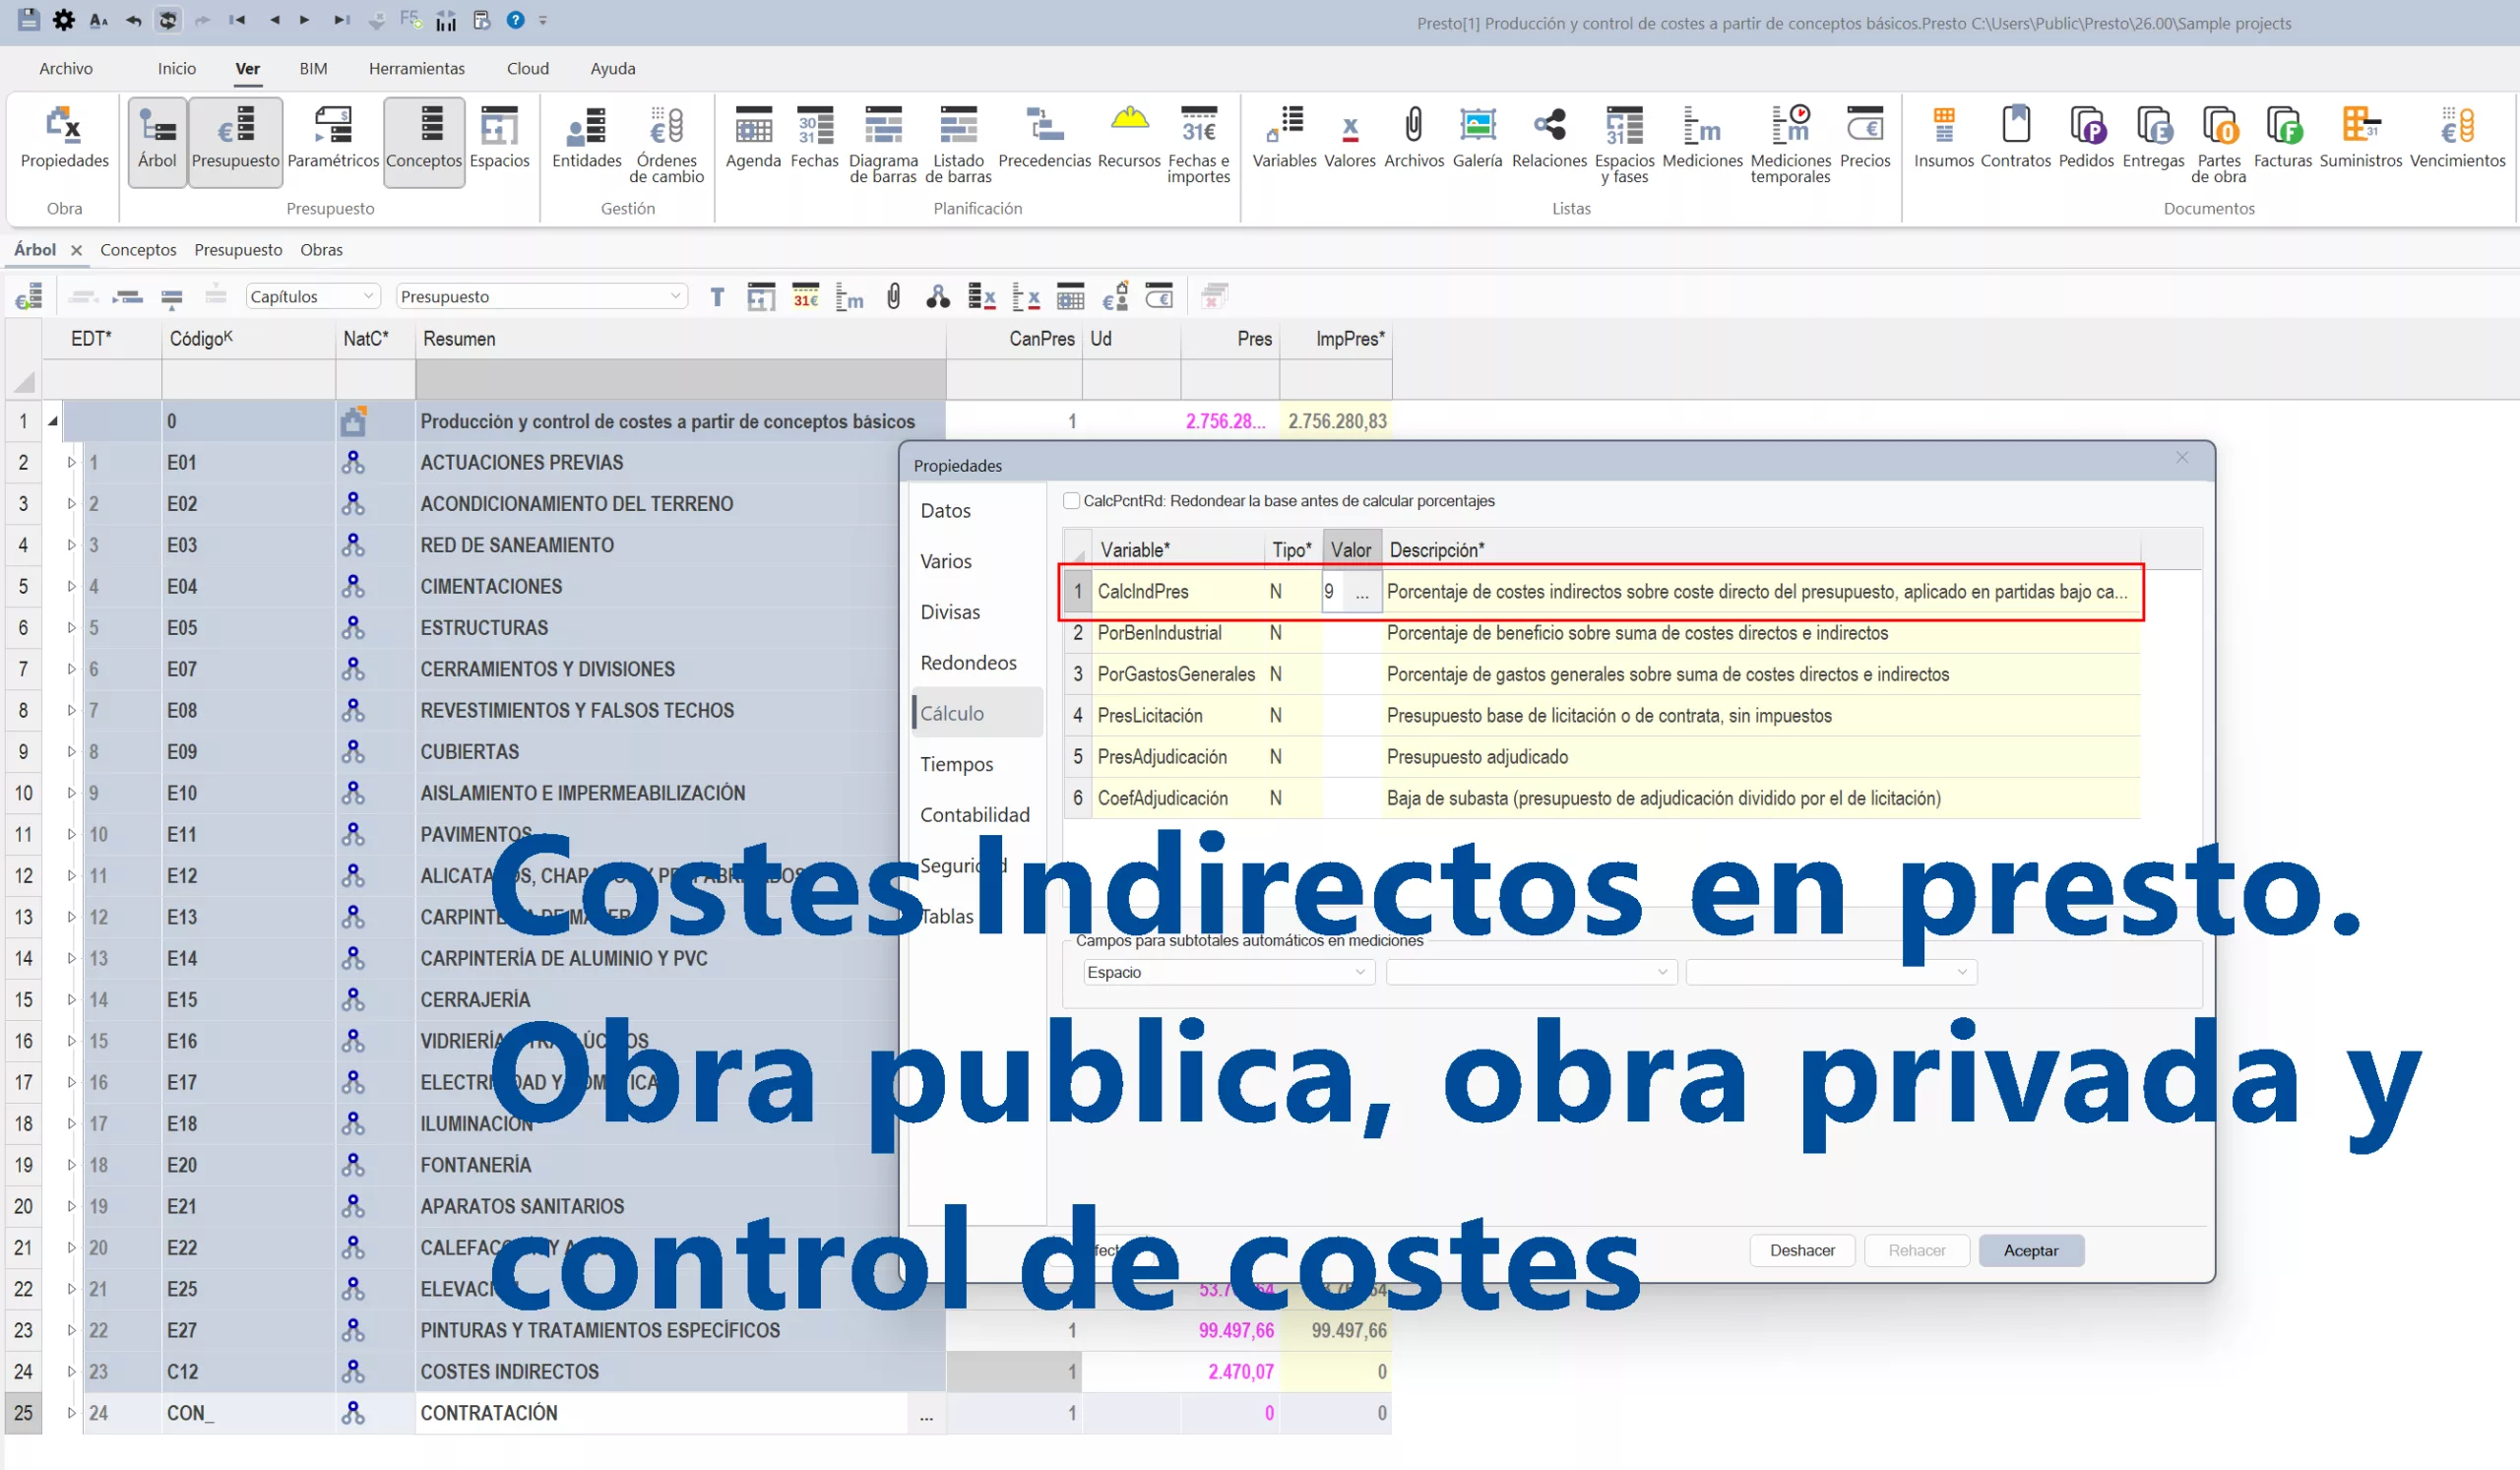Open the CalcIndPres value ellipsis button
This screenshot has width=2520, height=1470.
(x=1362, y=592)
